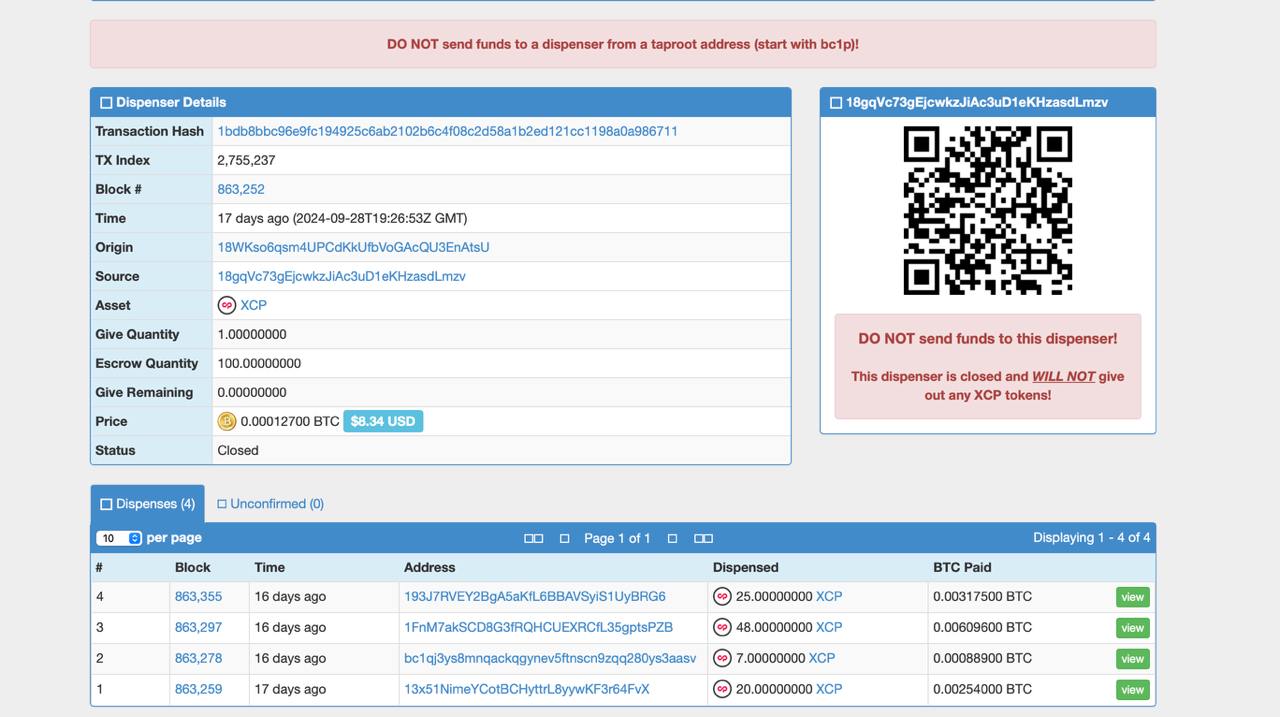
Task: Click the BTC Paid amount 0.00317500 BTC
Action: [x=982, y=596]
